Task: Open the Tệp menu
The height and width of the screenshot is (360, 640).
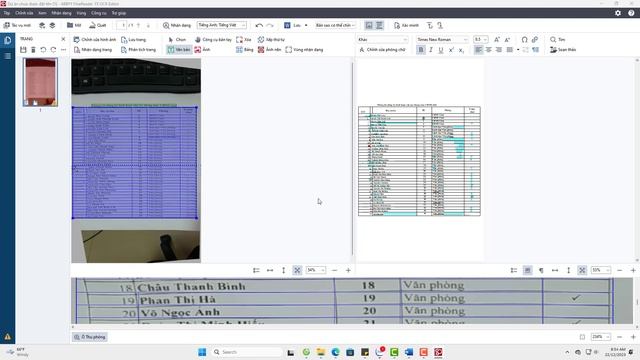Action: point(7,13)
